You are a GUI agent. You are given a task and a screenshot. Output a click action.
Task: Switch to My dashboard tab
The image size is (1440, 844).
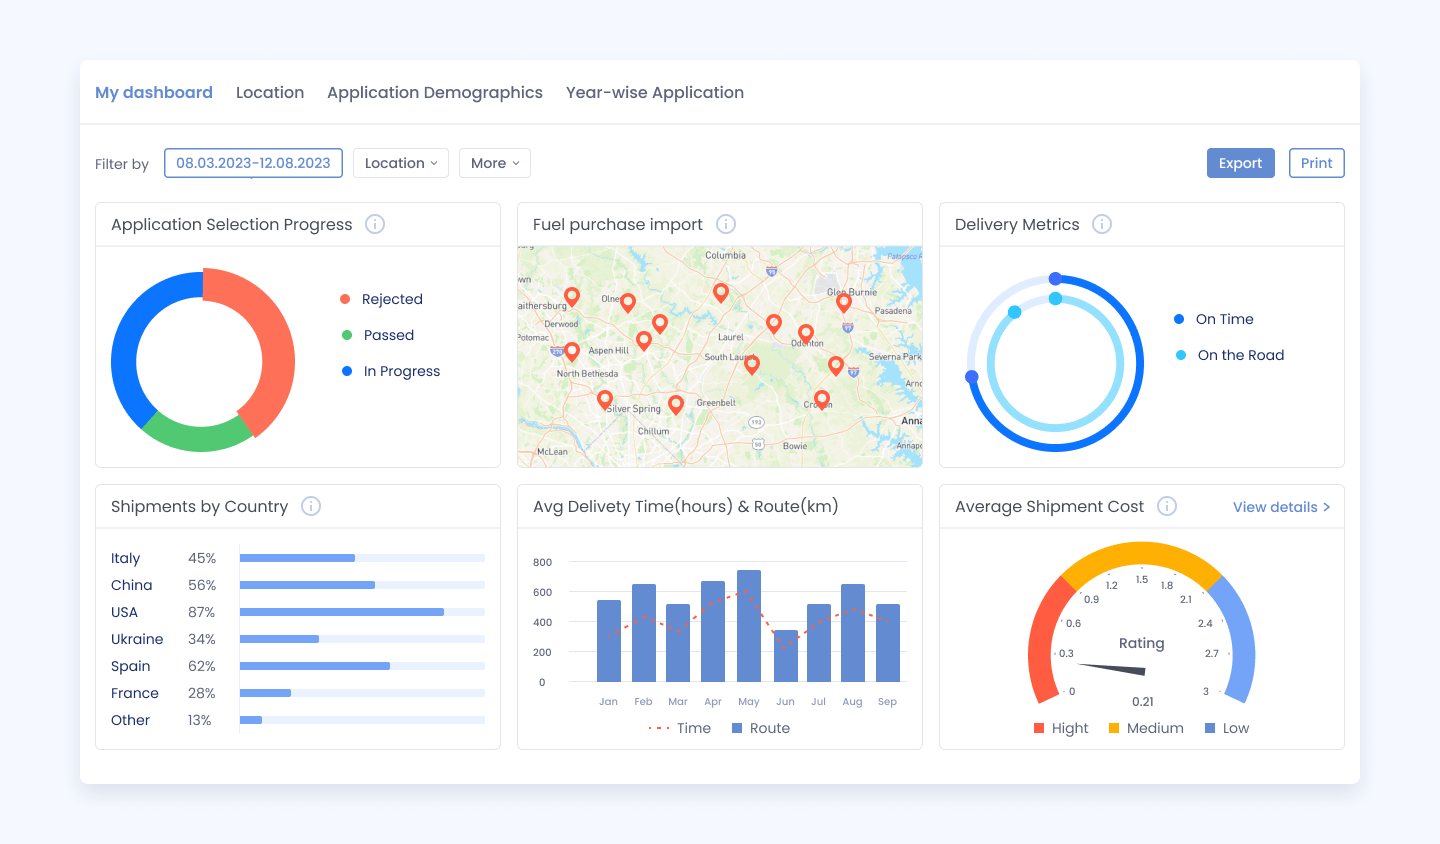[x=154, y=92]
